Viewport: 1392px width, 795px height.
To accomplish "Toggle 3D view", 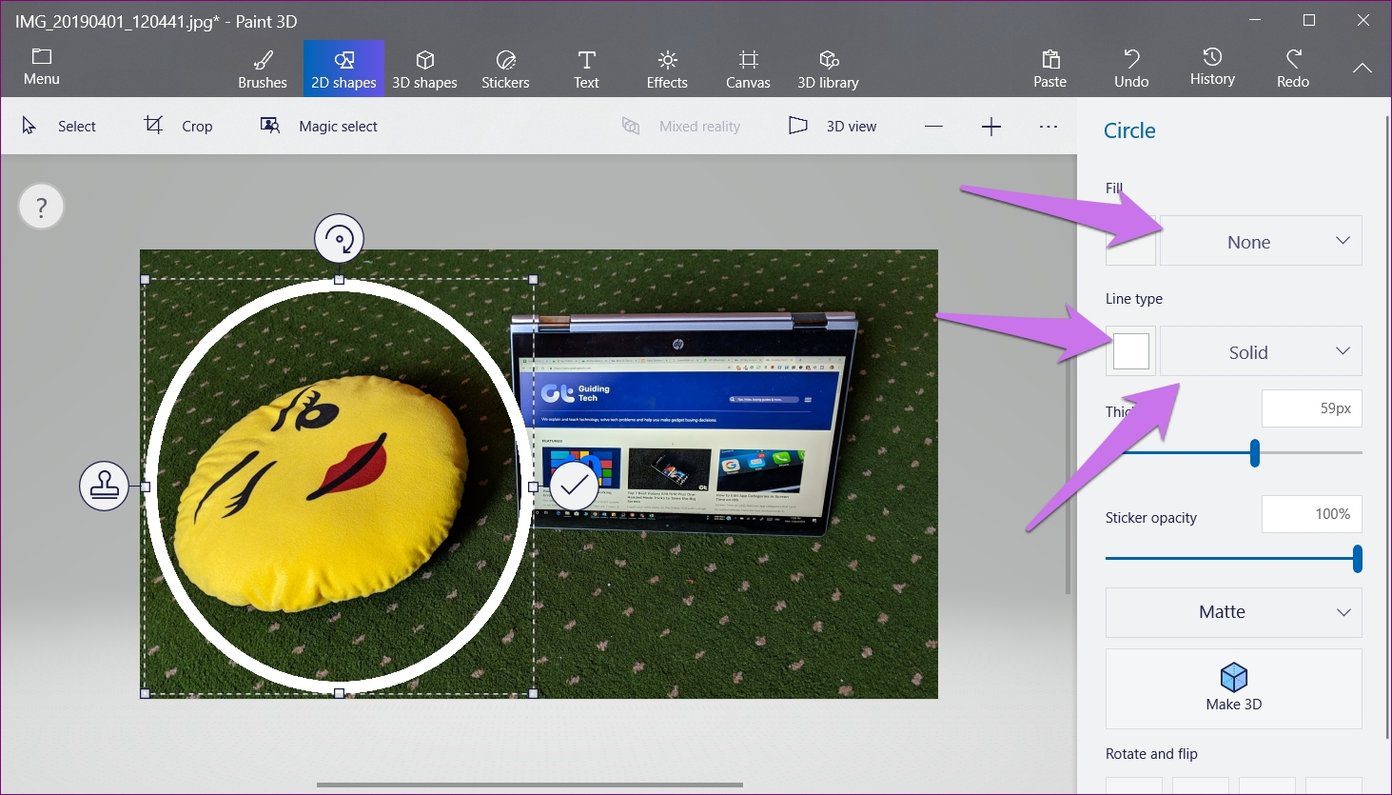I will click(832, 126).
